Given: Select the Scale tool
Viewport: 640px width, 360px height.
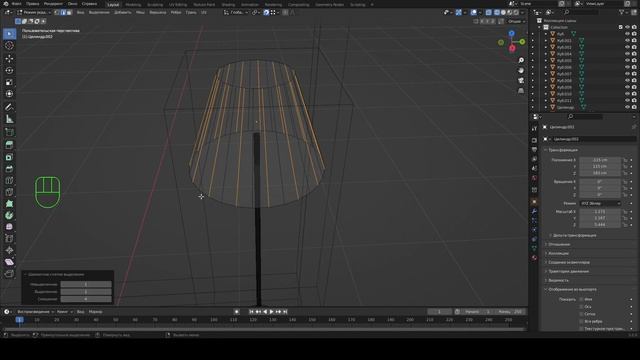Looking at the screenshot, I should point(9,82).
